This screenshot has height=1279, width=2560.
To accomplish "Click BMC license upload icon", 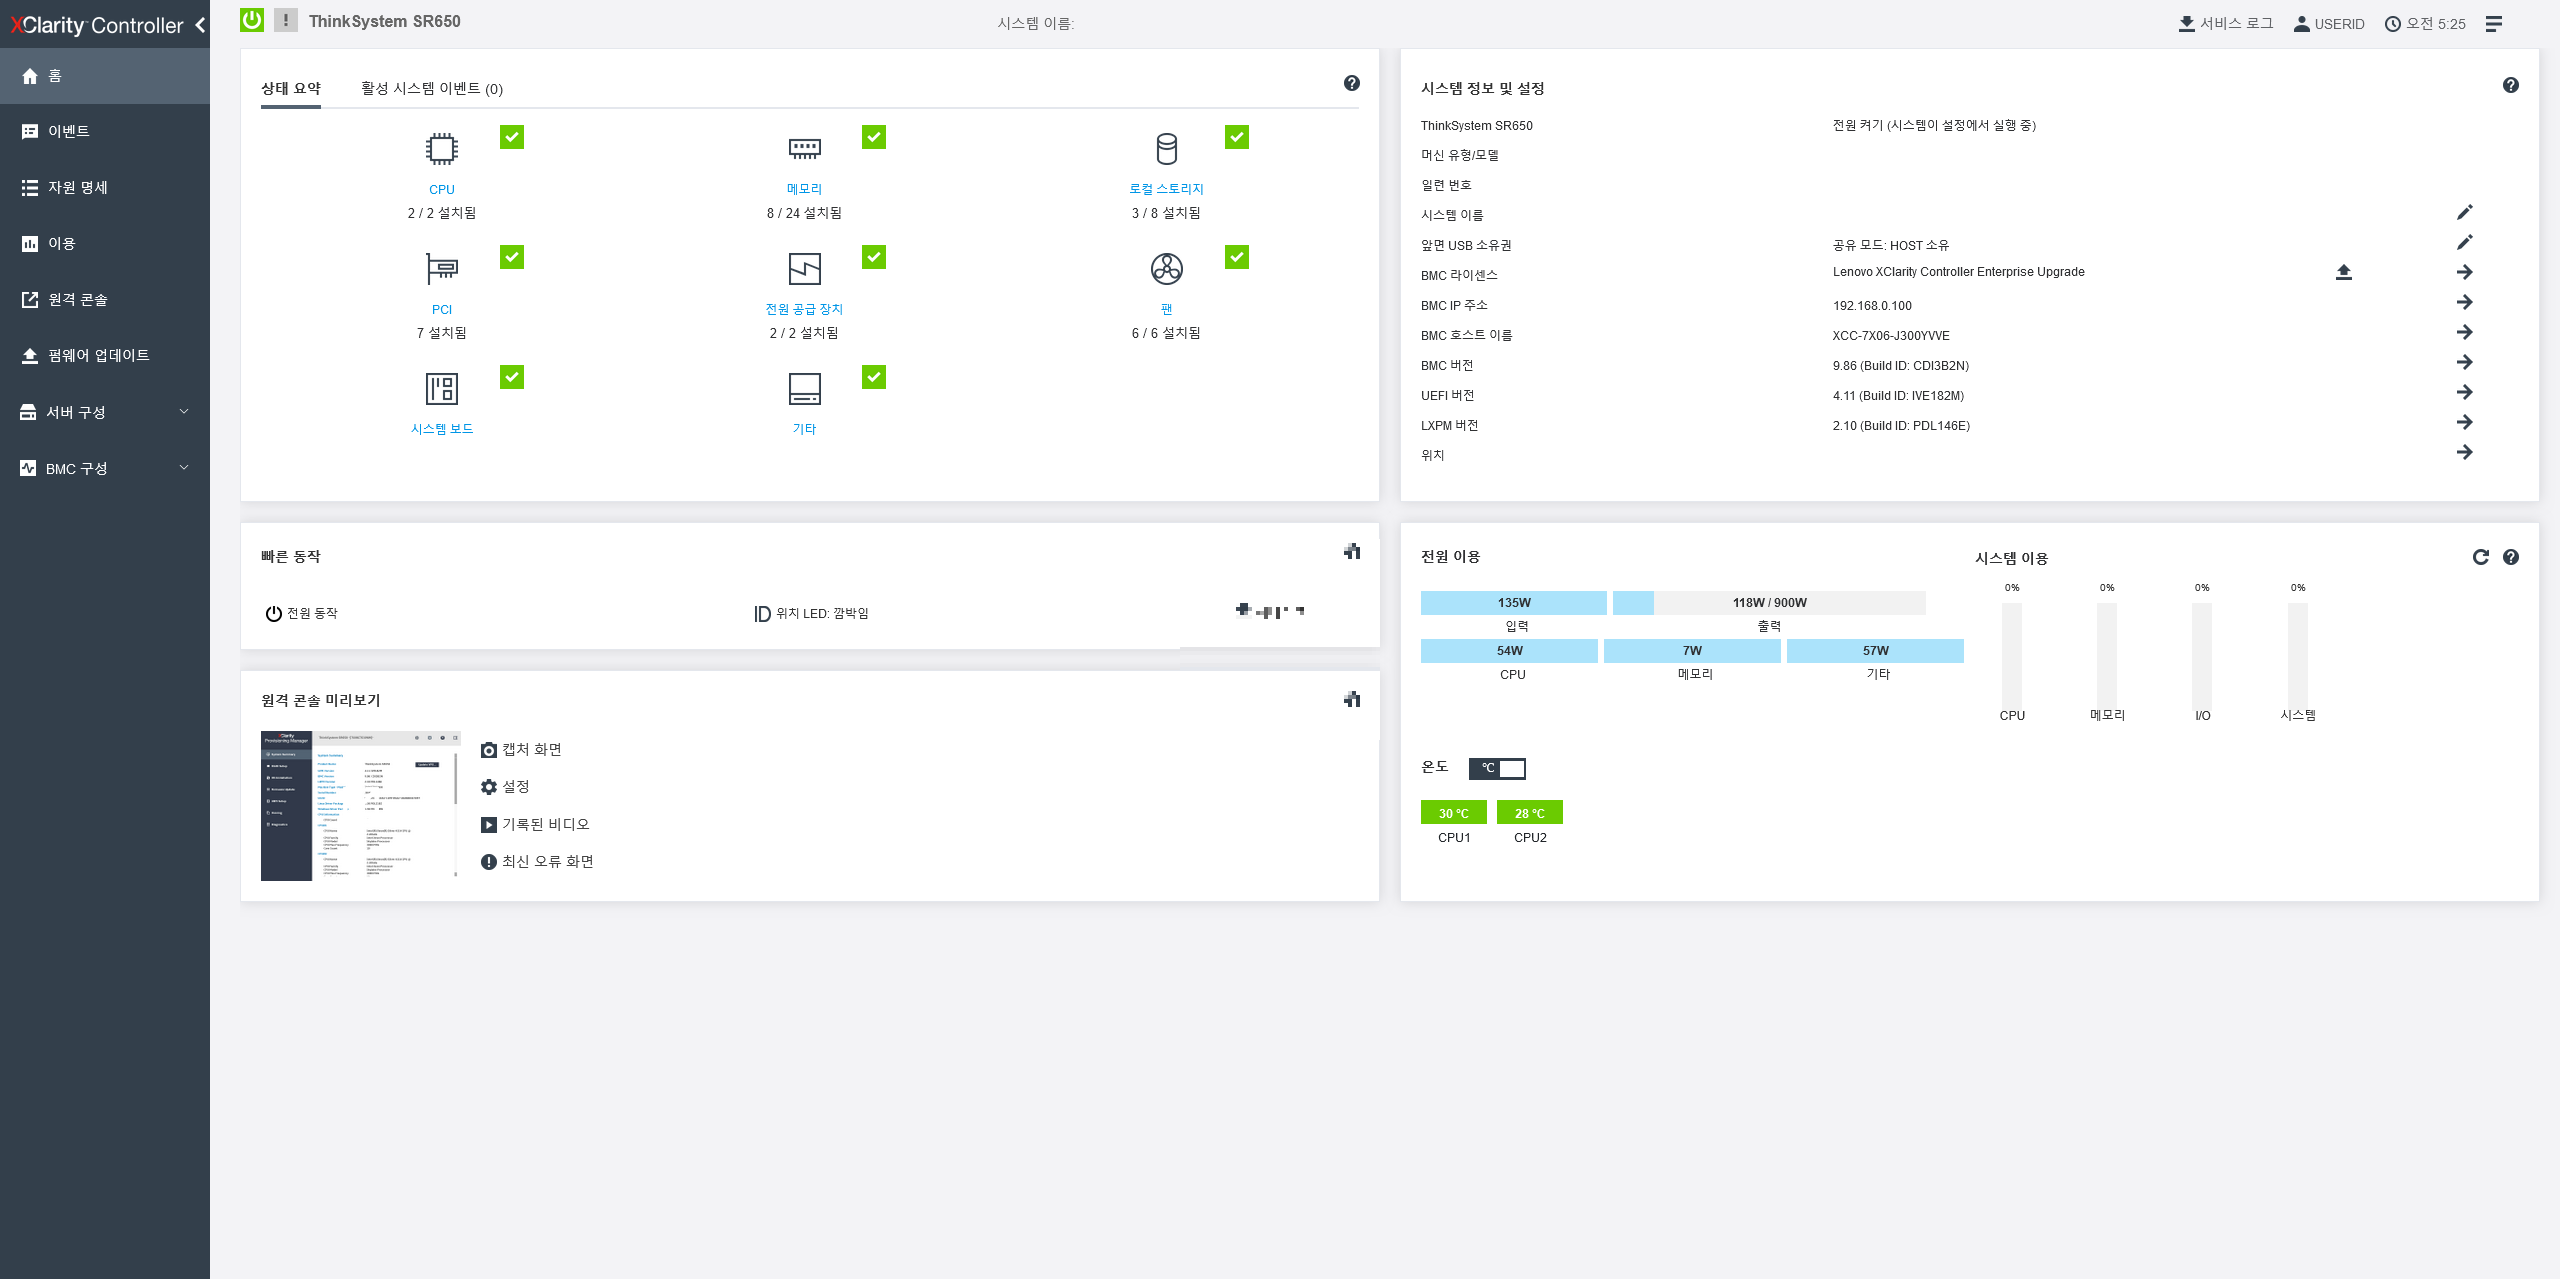I will [x=2343, y=272].
